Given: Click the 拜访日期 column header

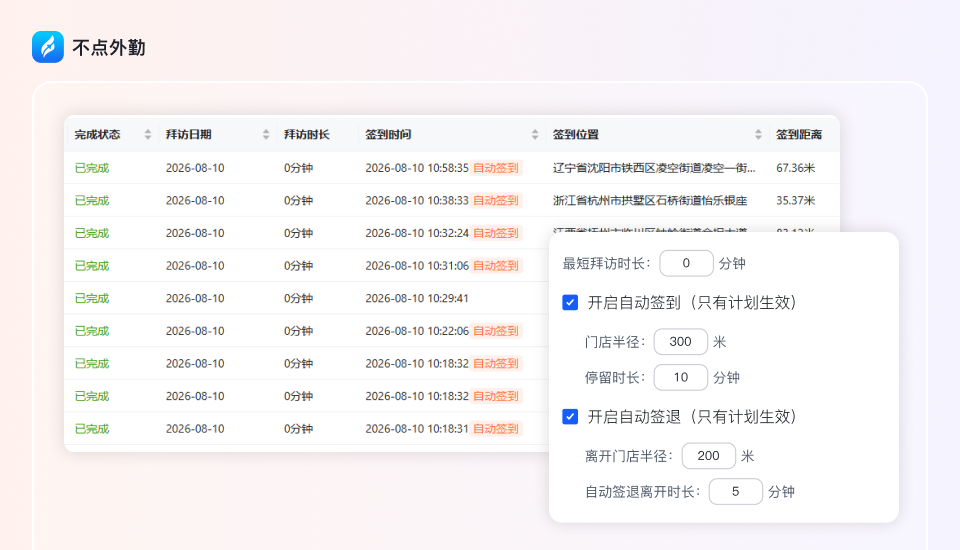Looking at the screenshot, I should (x=189, y=134).
